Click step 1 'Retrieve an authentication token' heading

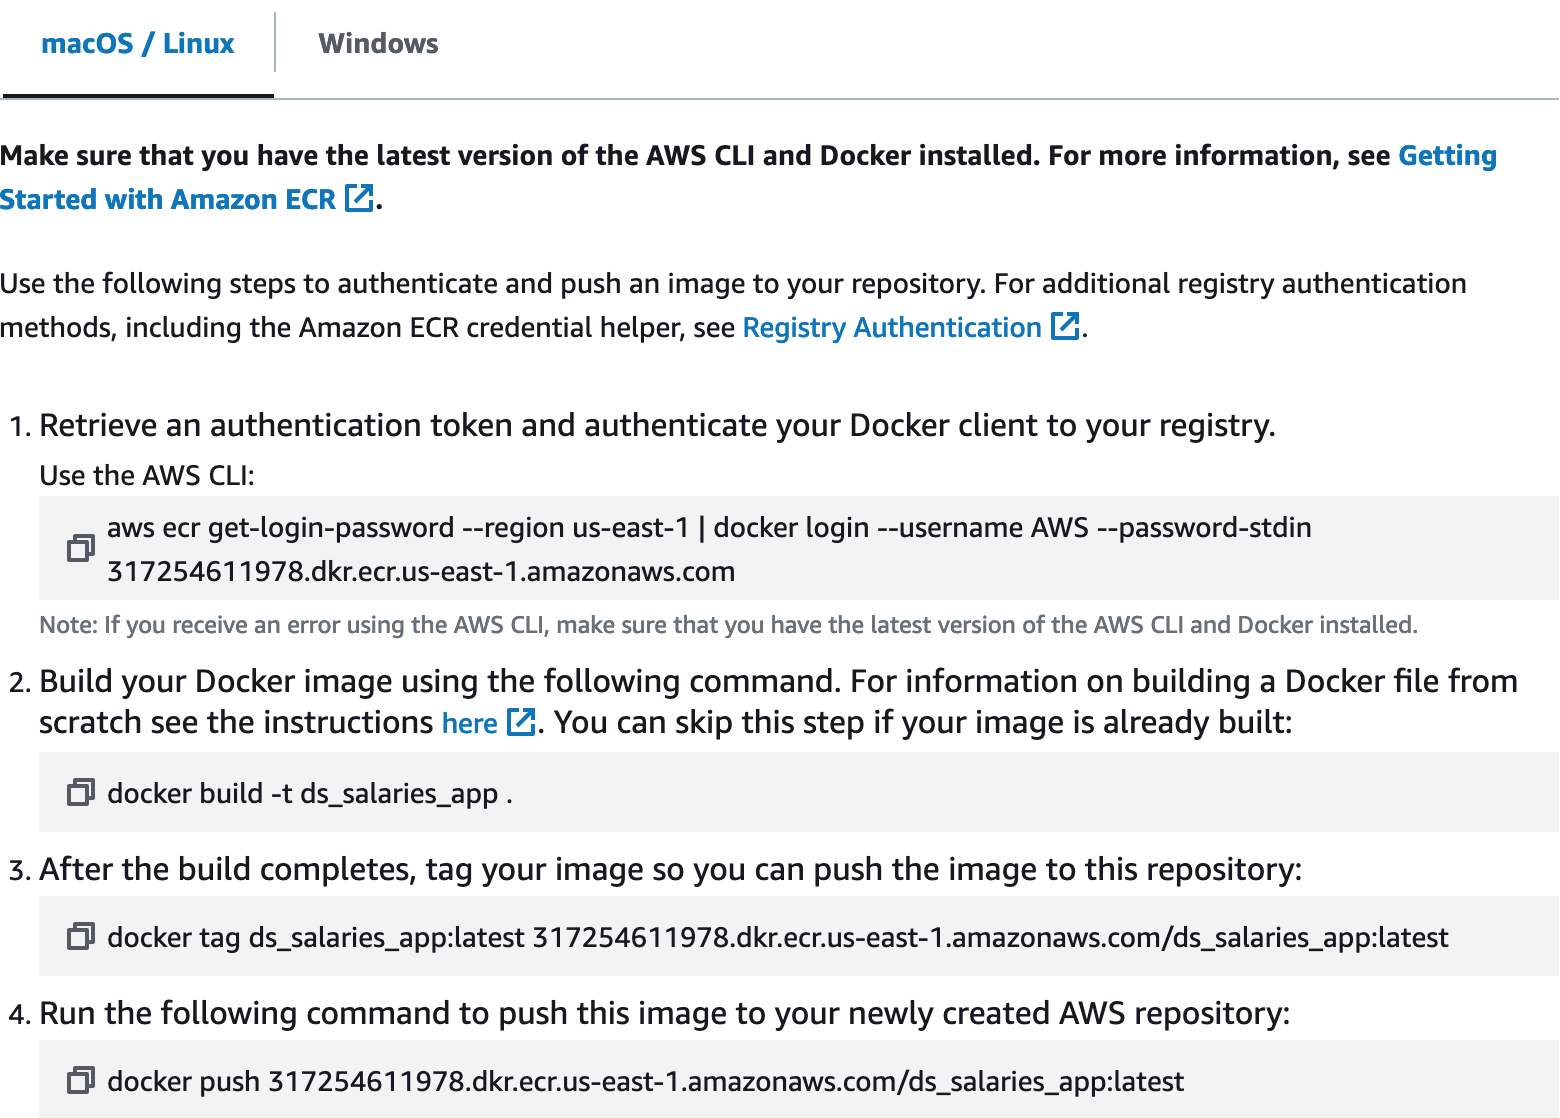point(657,426)
